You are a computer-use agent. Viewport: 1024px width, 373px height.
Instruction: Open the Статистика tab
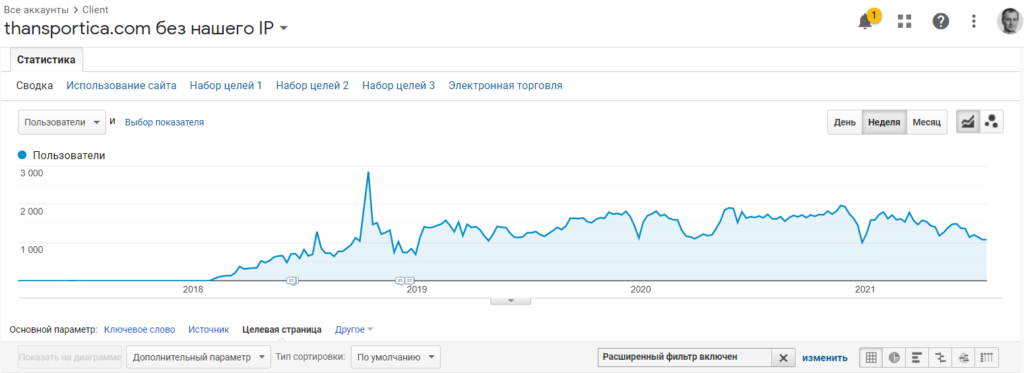(x=46, y=60)
